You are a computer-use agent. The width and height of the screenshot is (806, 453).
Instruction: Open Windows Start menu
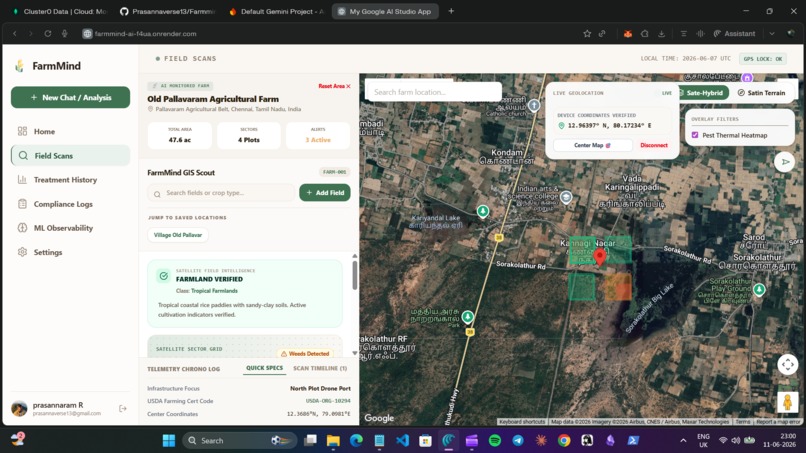click(x=169, y=441)
